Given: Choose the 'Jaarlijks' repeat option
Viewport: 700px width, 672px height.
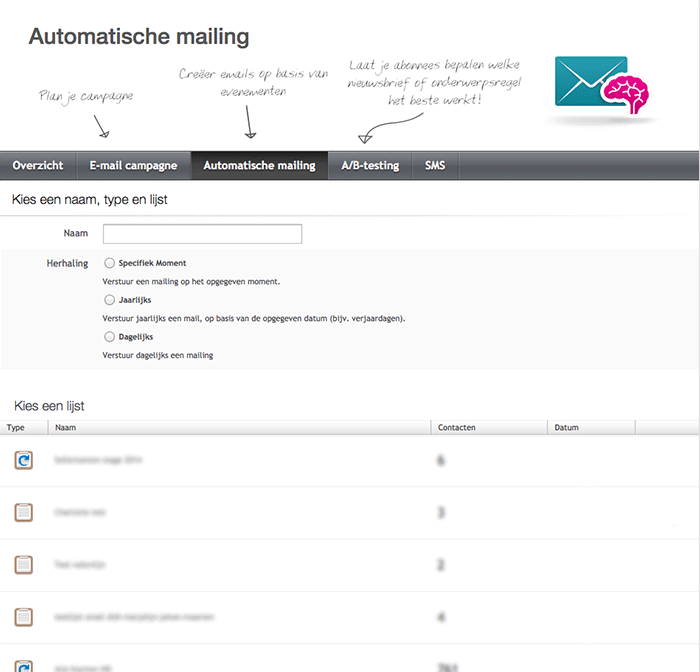Looking at the screenshot, I should click(x=109, y=299).
